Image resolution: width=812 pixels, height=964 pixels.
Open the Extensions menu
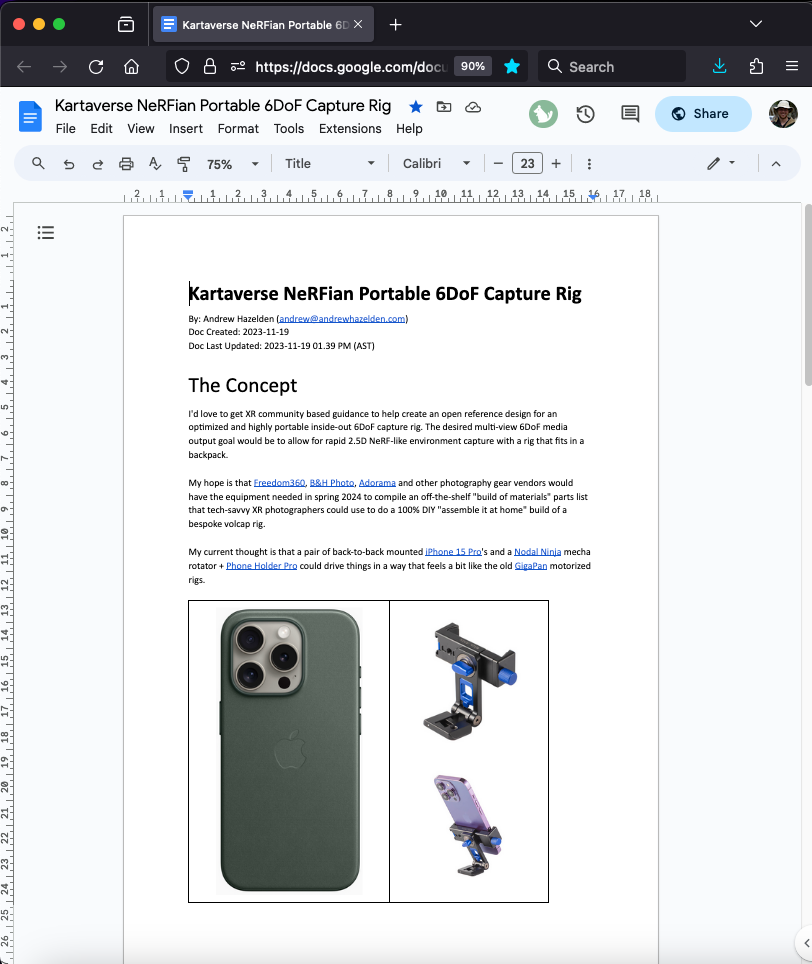[350, 128]
